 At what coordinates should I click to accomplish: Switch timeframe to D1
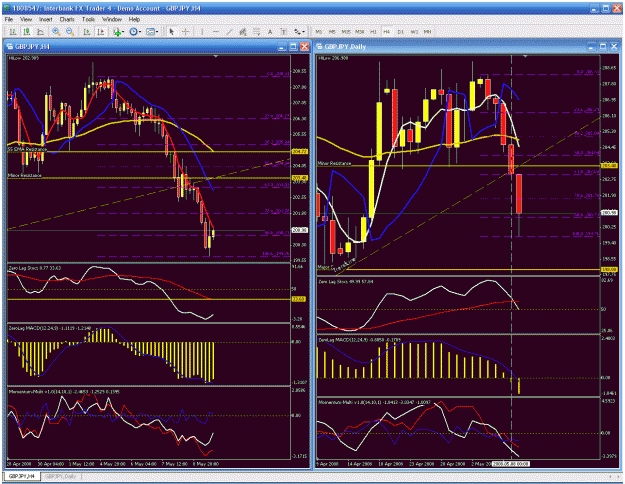click(400, 32)
